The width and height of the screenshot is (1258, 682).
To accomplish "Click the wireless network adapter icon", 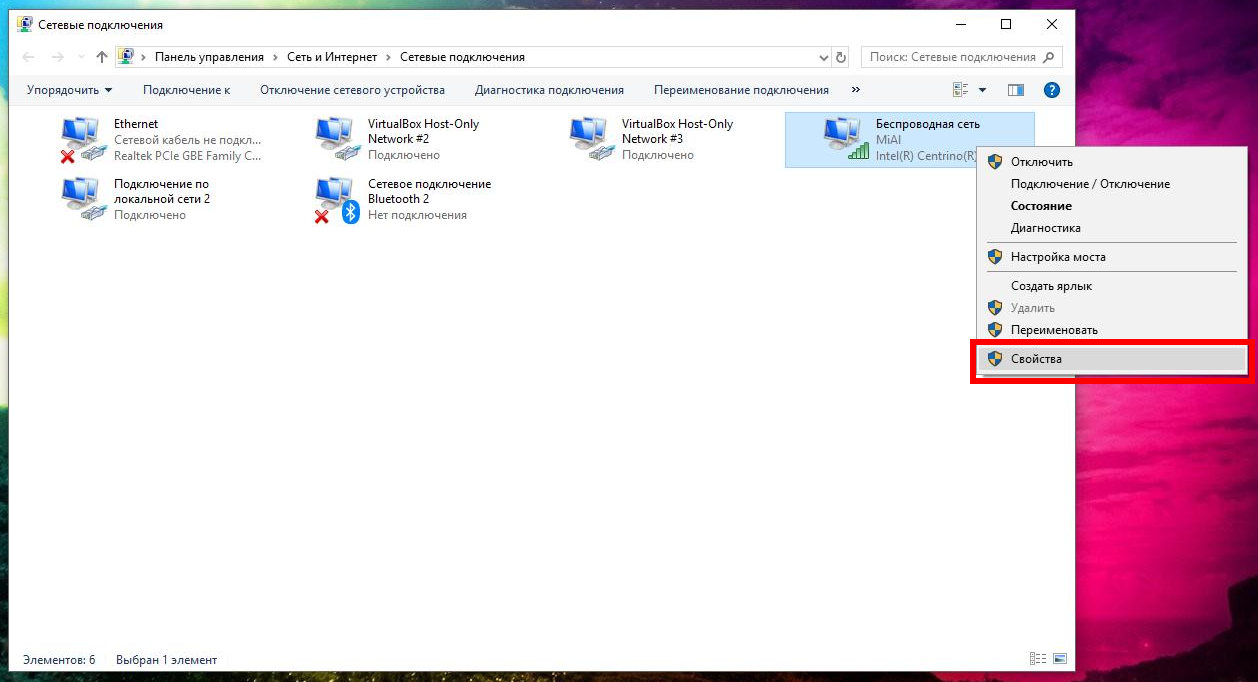I will (x=844, y=139).
